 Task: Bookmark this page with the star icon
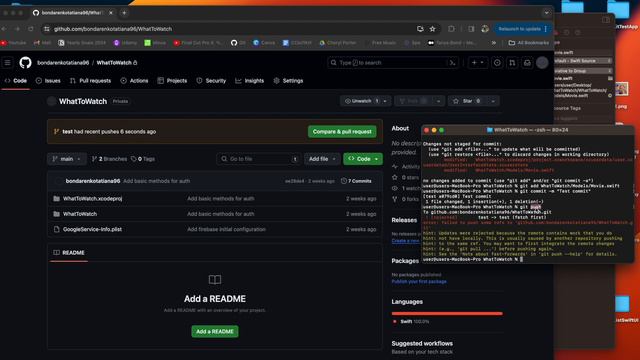pyautogui.click(x=432, y=29)
